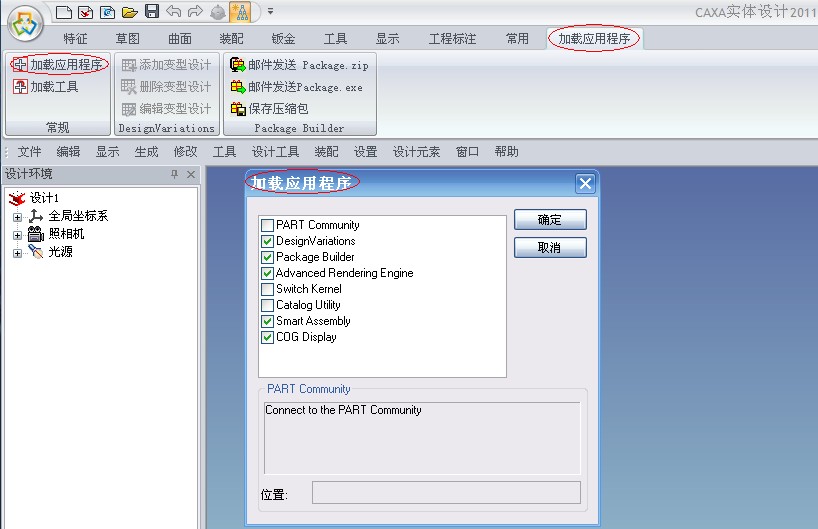This screenshot has width=818, height=529.
Task: Select the 设计1 root tree node
Action: tap(44, 198)
